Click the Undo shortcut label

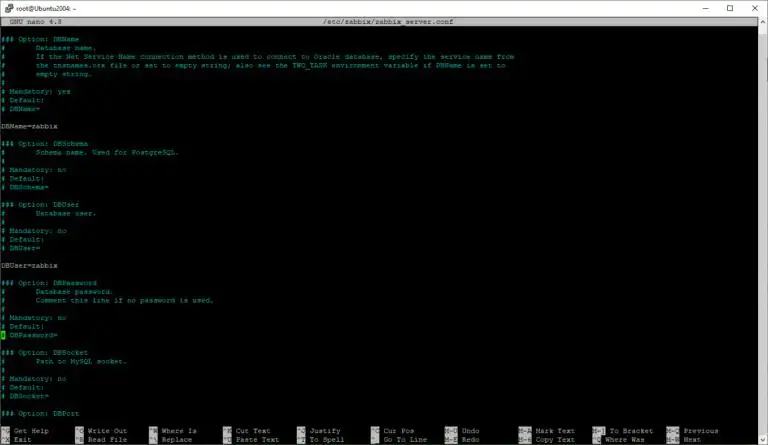click(470, 431)
